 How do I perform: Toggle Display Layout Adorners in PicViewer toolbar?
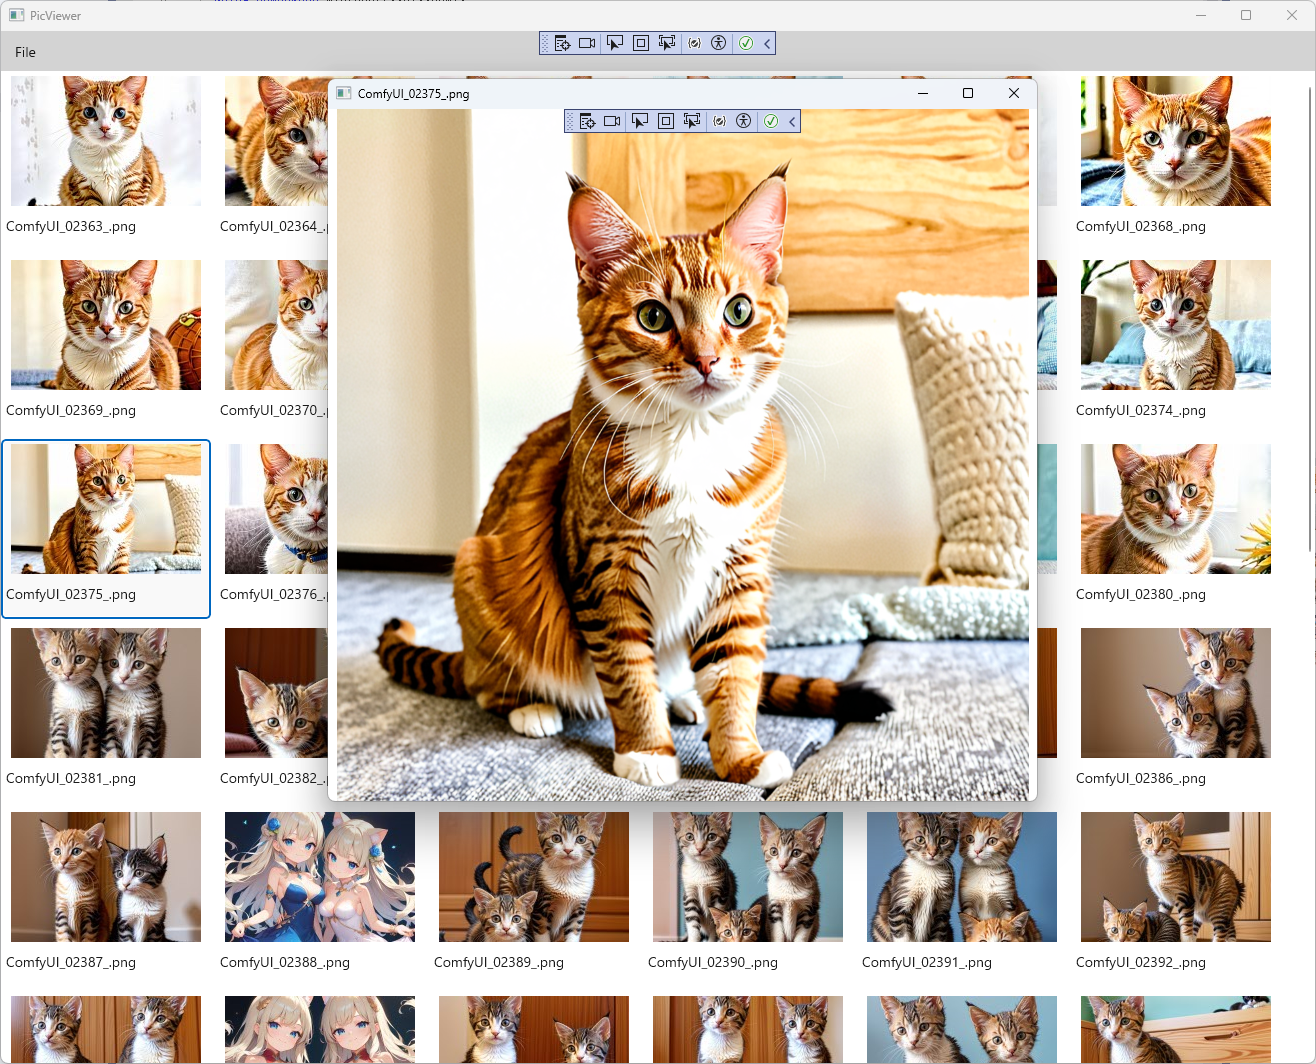[x=641, y=43]
